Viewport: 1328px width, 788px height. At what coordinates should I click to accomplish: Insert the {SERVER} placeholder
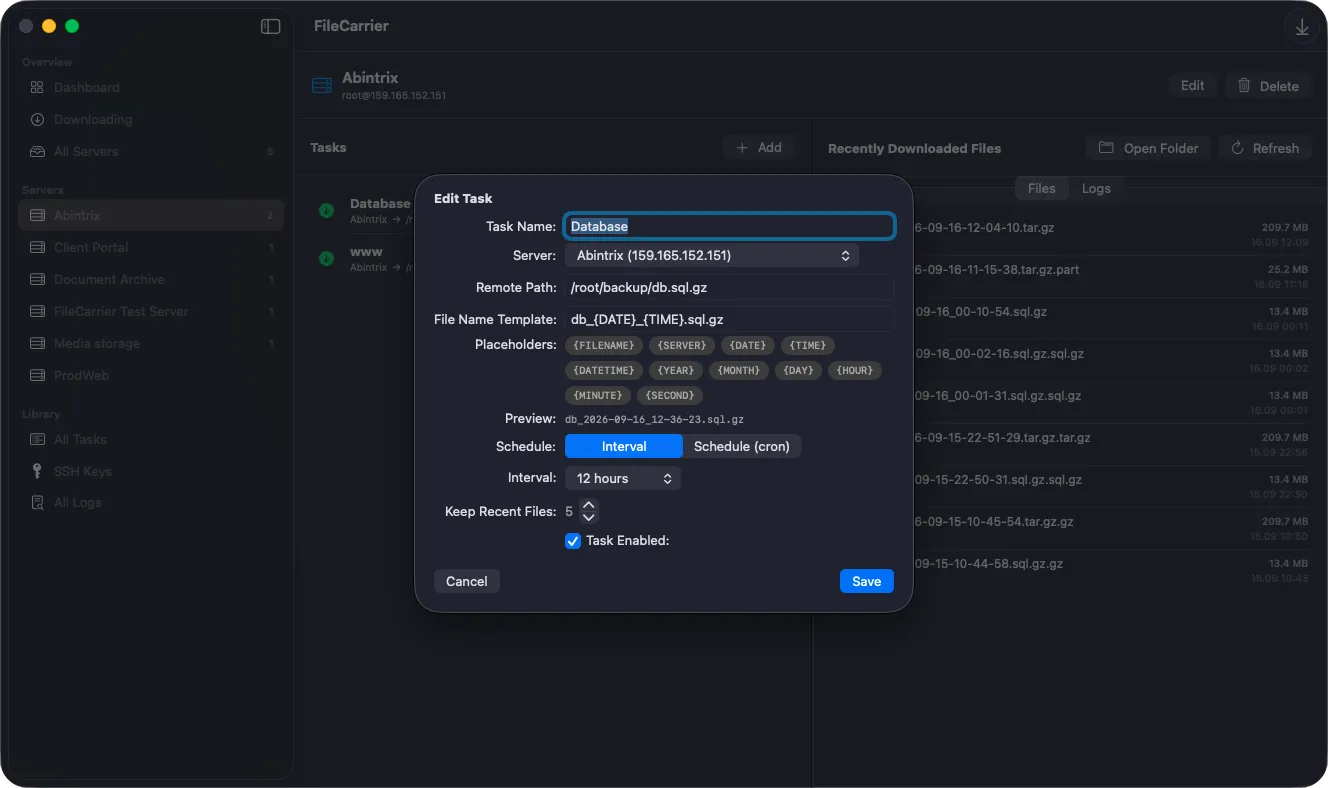point(681,345)
